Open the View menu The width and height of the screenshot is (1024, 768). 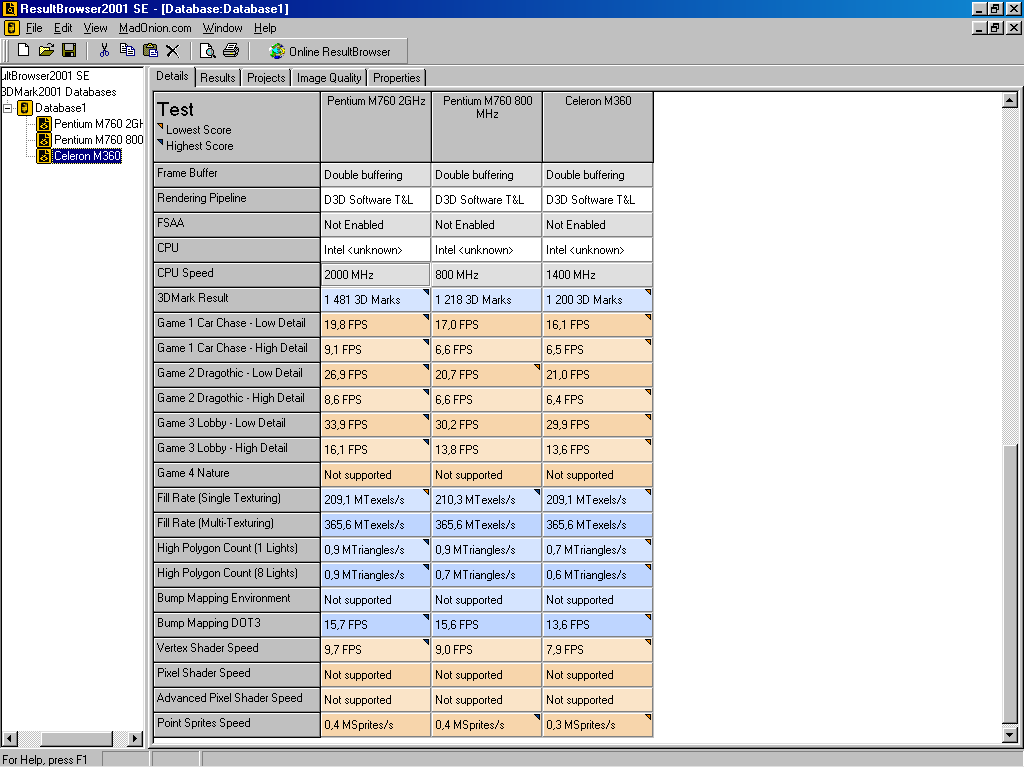95,28
